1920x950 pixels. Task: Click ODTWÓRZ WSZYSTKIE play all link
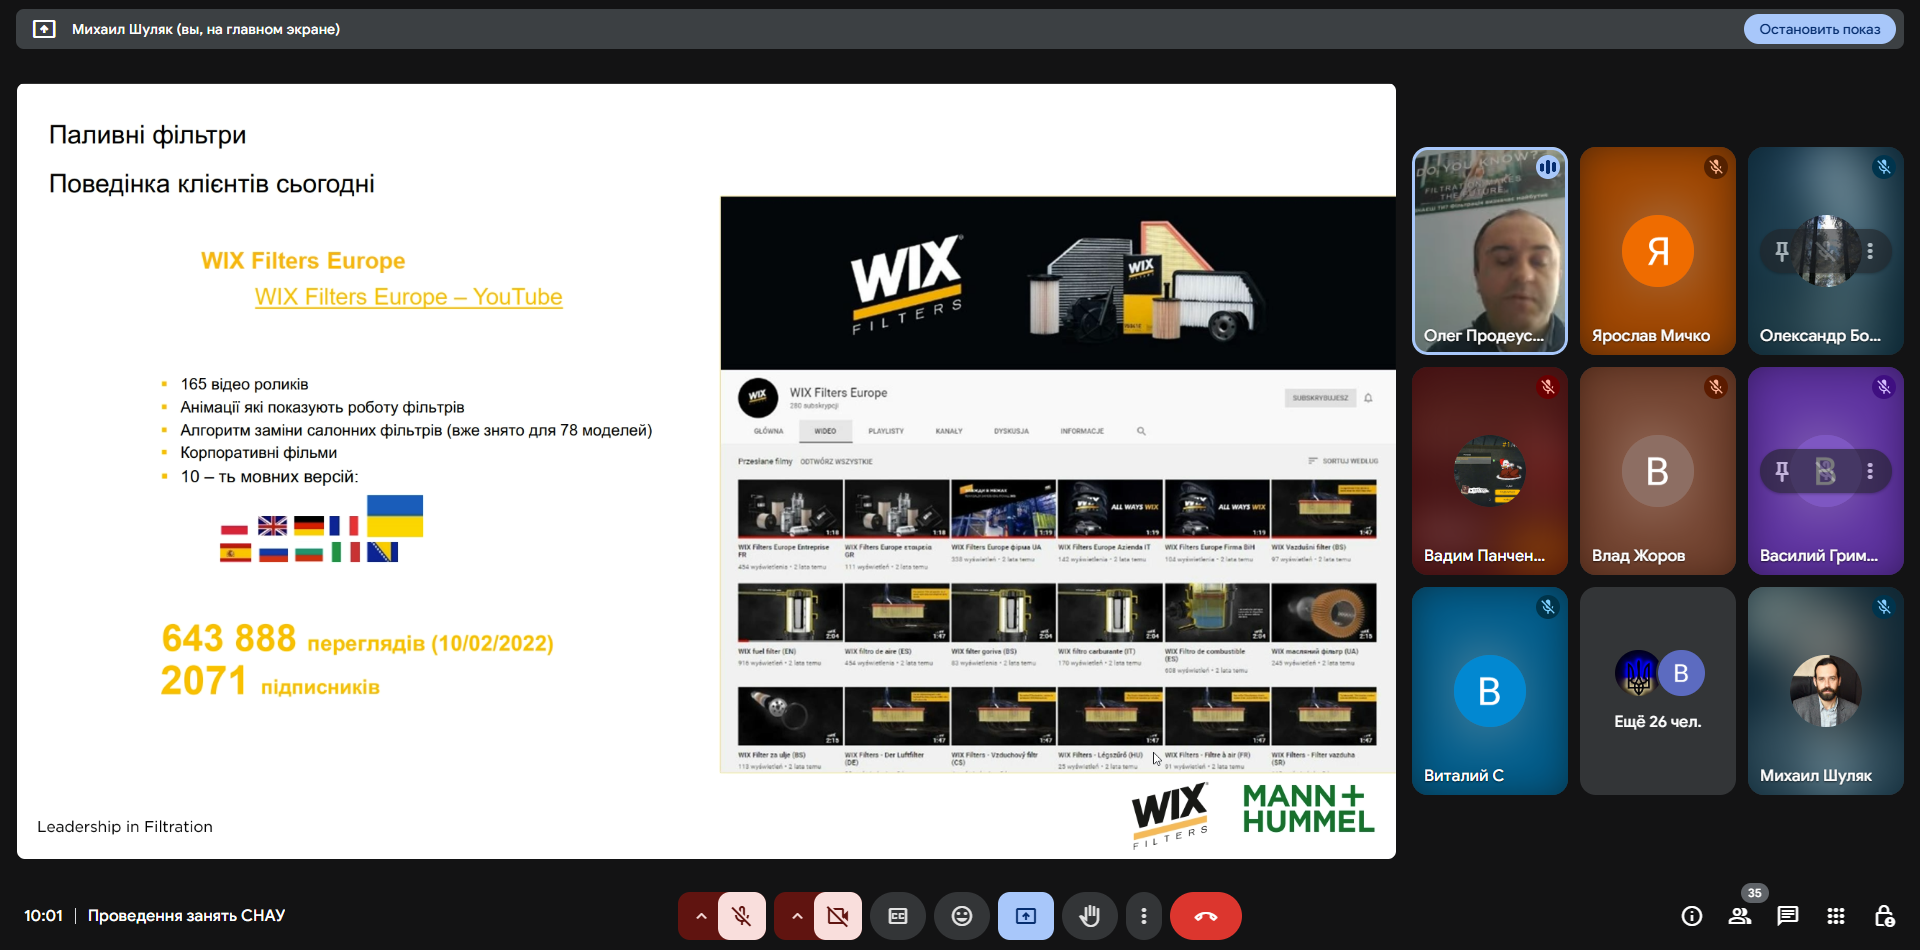point(836,462)
